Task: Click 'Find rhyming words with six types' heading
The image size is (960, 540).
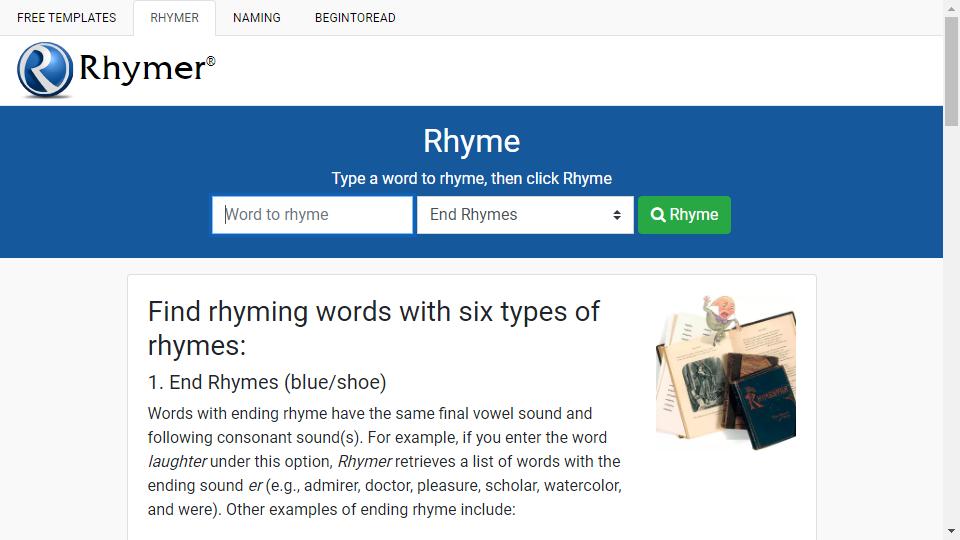Action: coord(373,328)
